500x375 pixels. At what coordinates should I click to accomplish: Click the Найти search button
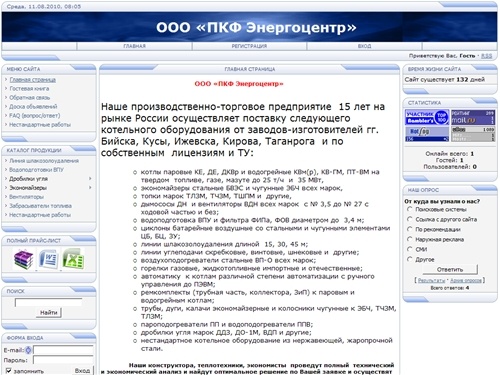point(49,313)
